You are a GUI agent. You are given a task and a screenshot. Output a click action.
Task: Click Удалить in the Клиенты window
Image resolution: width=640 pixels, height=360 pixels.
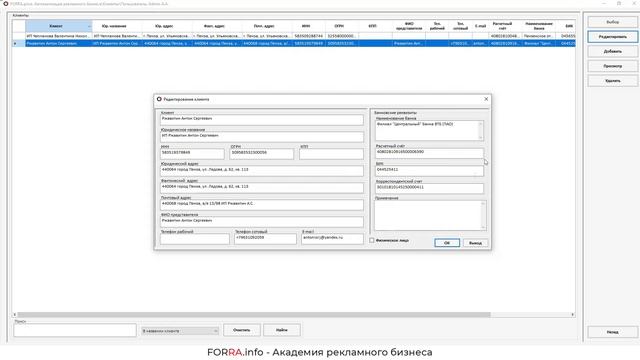pyautogui.click(x=613, y=81)
